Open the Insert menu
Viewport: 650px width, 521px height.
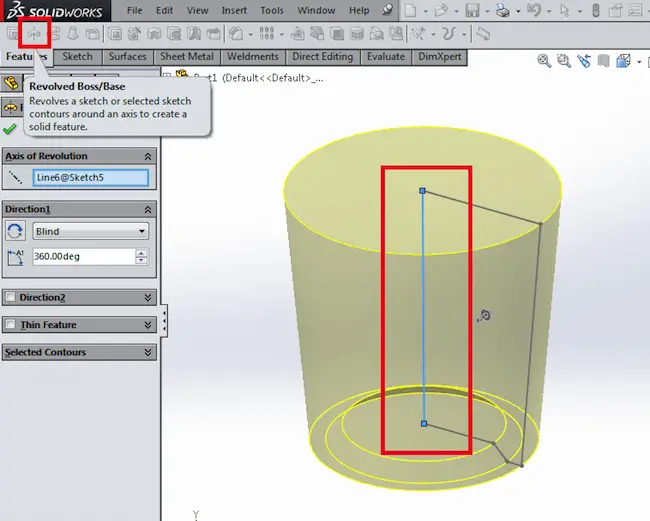(234, 10)
